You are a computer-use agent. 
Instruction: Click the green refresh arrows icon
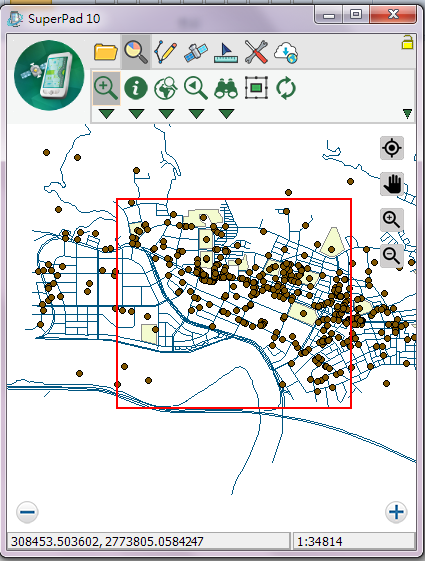286,88
